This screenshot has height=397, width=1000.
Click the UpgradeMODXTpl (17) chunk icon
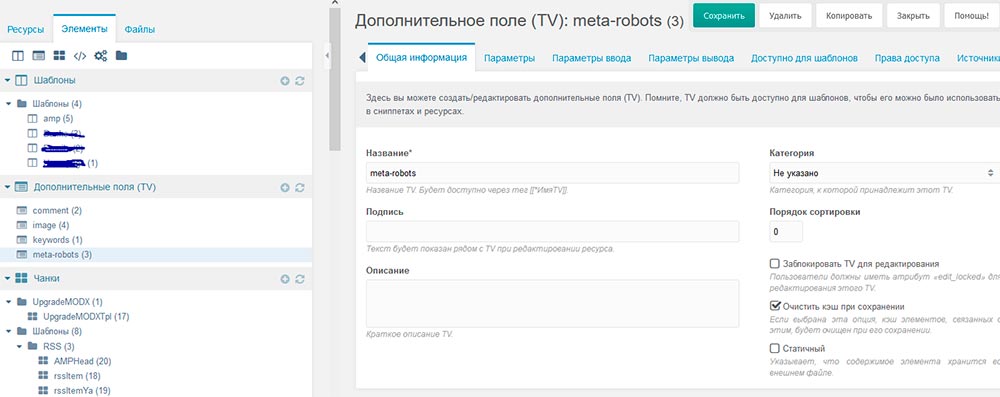(33, 317)
